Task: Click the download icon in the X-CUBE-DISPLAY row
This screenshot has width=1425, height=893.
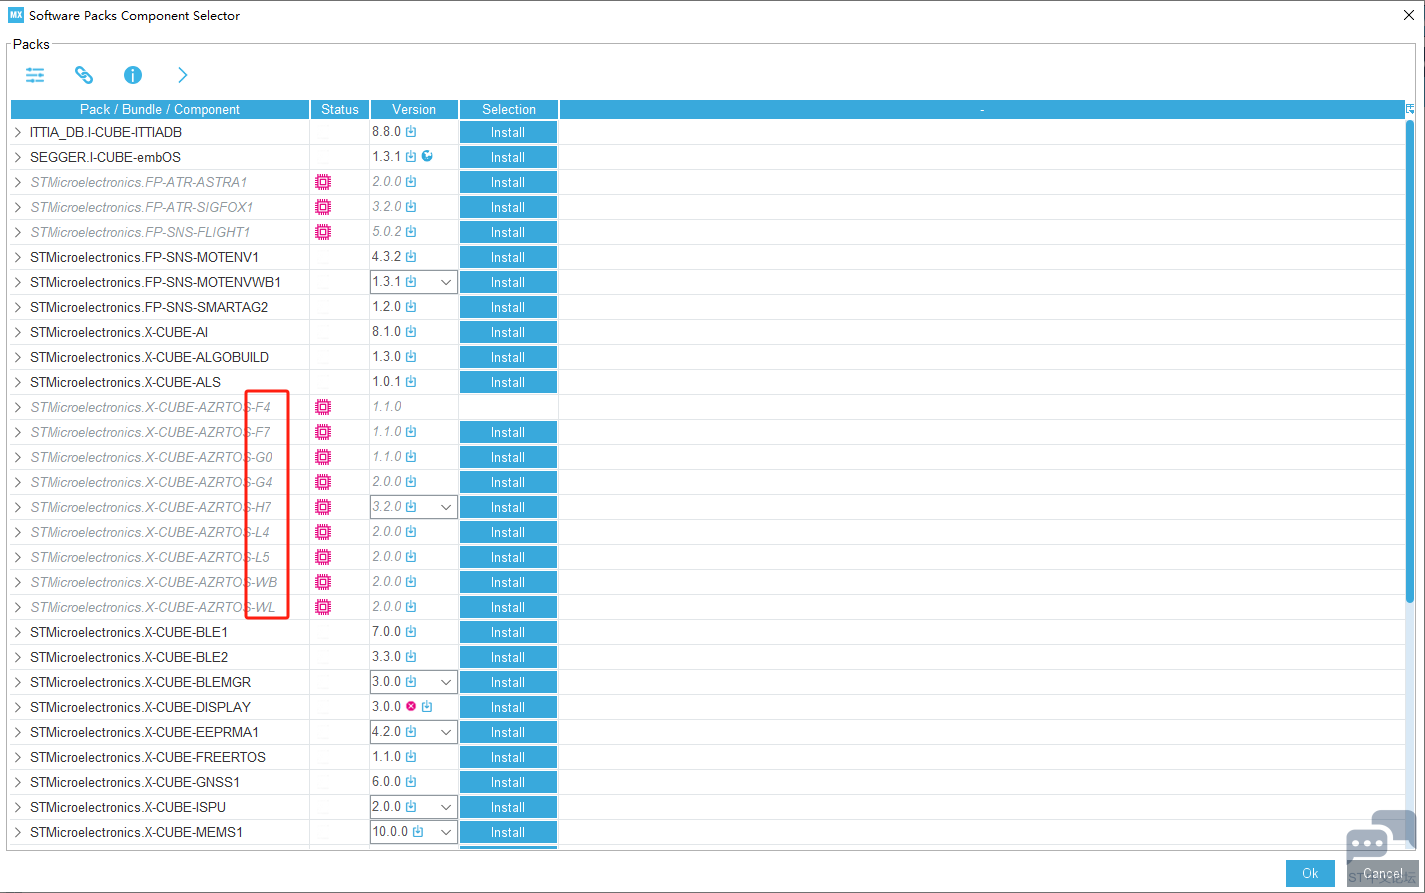Action: click(427, 707)
